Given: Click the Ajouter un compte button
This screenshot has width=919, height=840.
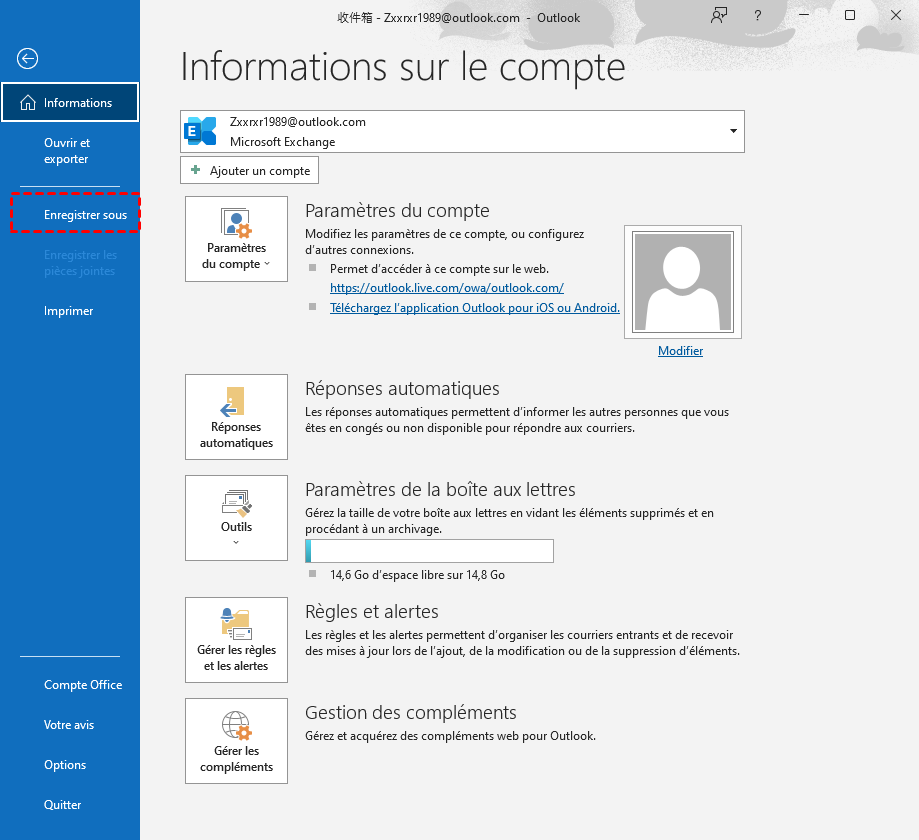Looking at the screenshot, I should 250,170.
